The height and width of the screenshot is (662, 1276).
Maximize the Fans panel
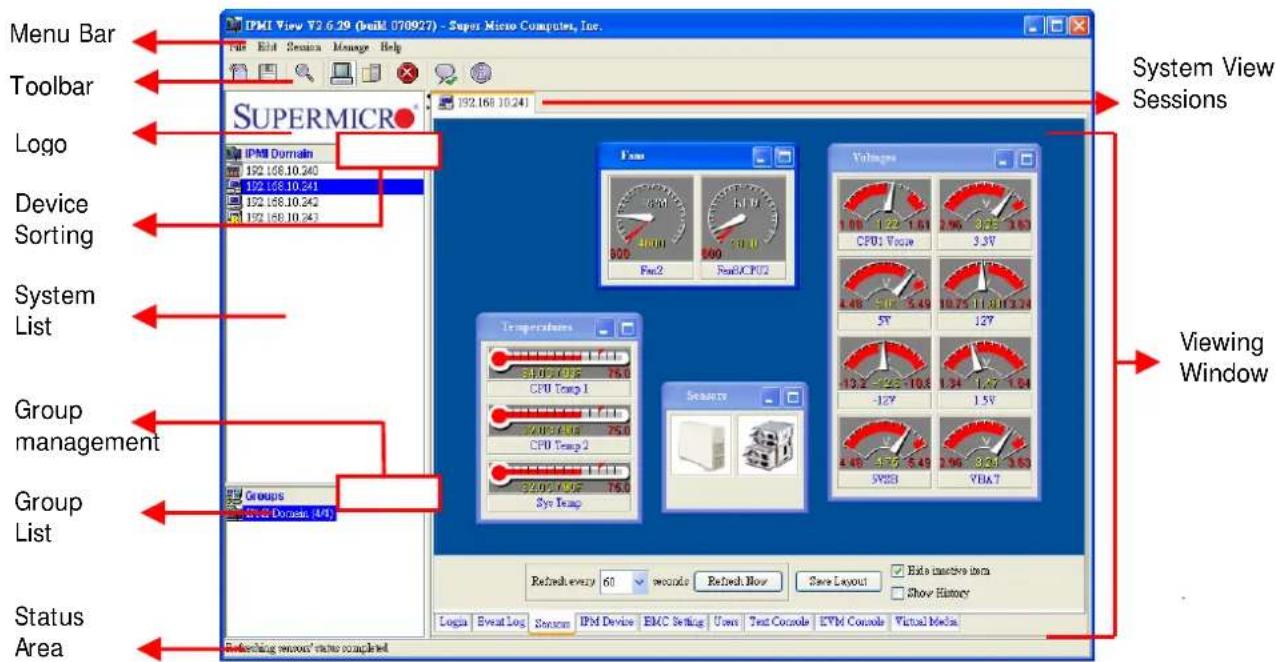coord(784,157)
